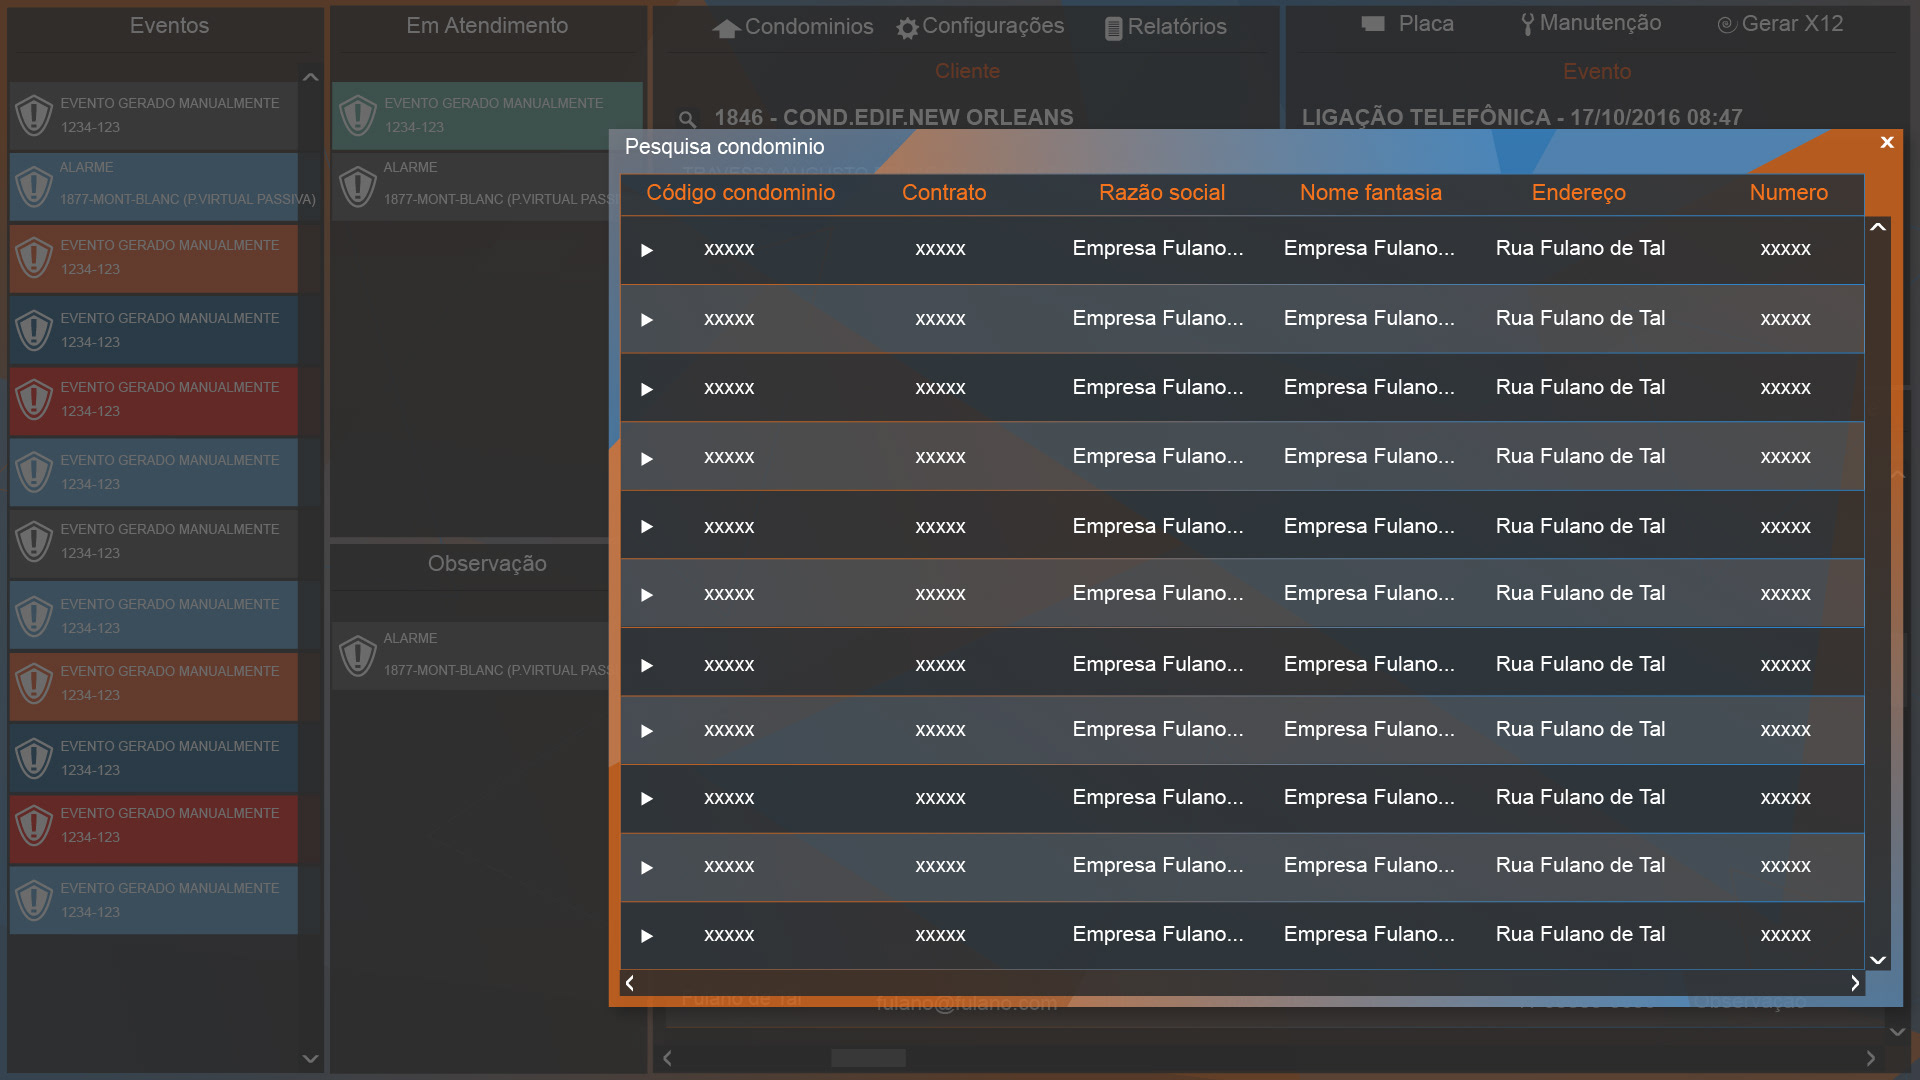Click the report icon beside Relatórios
The width and height of the screenshot is (1920, 1080).
coord(1113,28)
